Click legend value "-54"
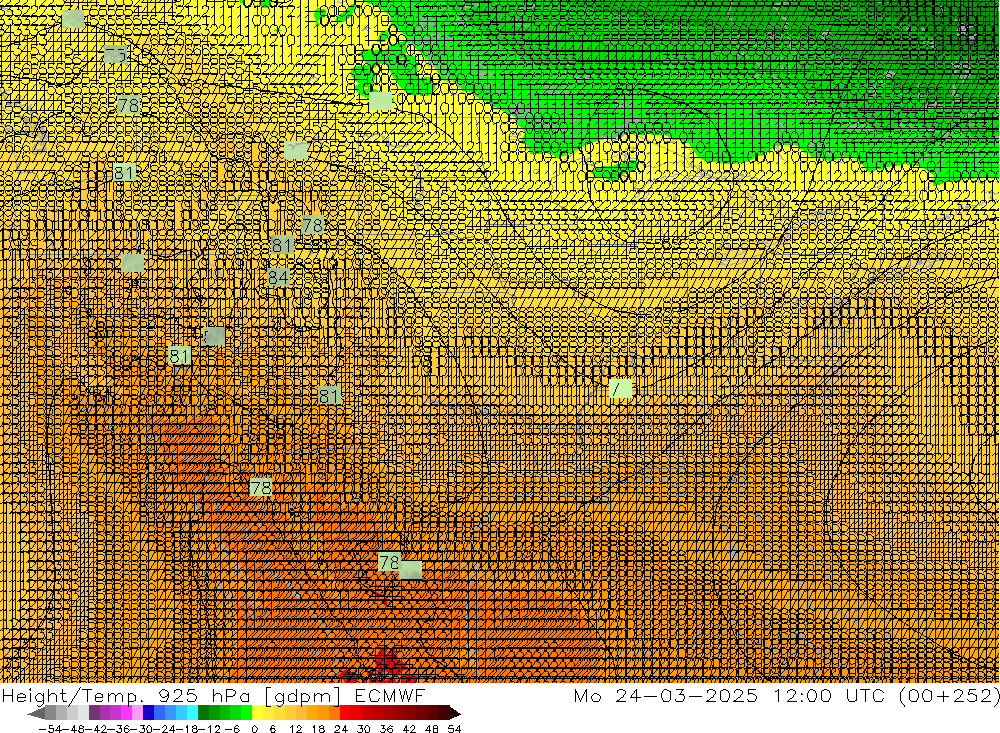This screenshot has height=733, width=1000. [50, 729]
